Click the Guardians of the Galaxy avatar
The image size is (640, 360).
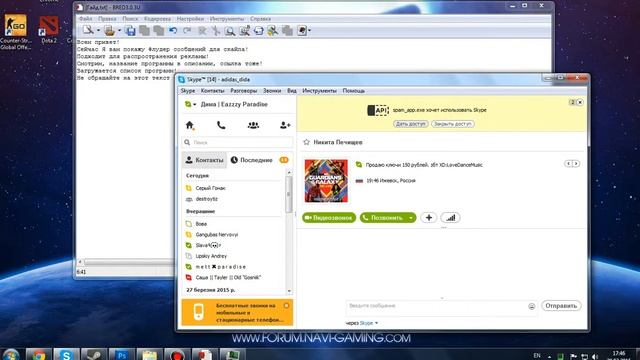pyautogui.click(x=326, y=181)
